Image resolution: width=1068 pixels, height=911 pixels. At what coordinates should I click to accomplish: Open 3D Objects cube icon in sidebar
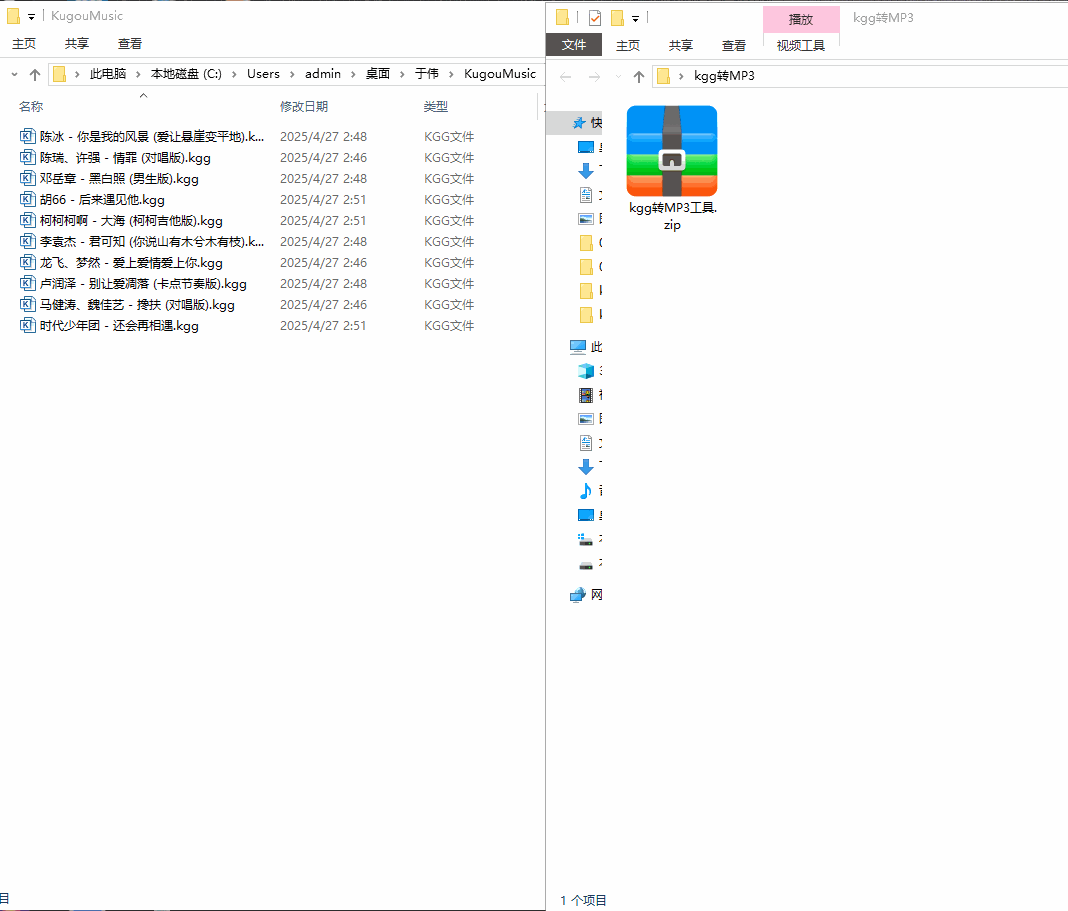pos(586,371)
